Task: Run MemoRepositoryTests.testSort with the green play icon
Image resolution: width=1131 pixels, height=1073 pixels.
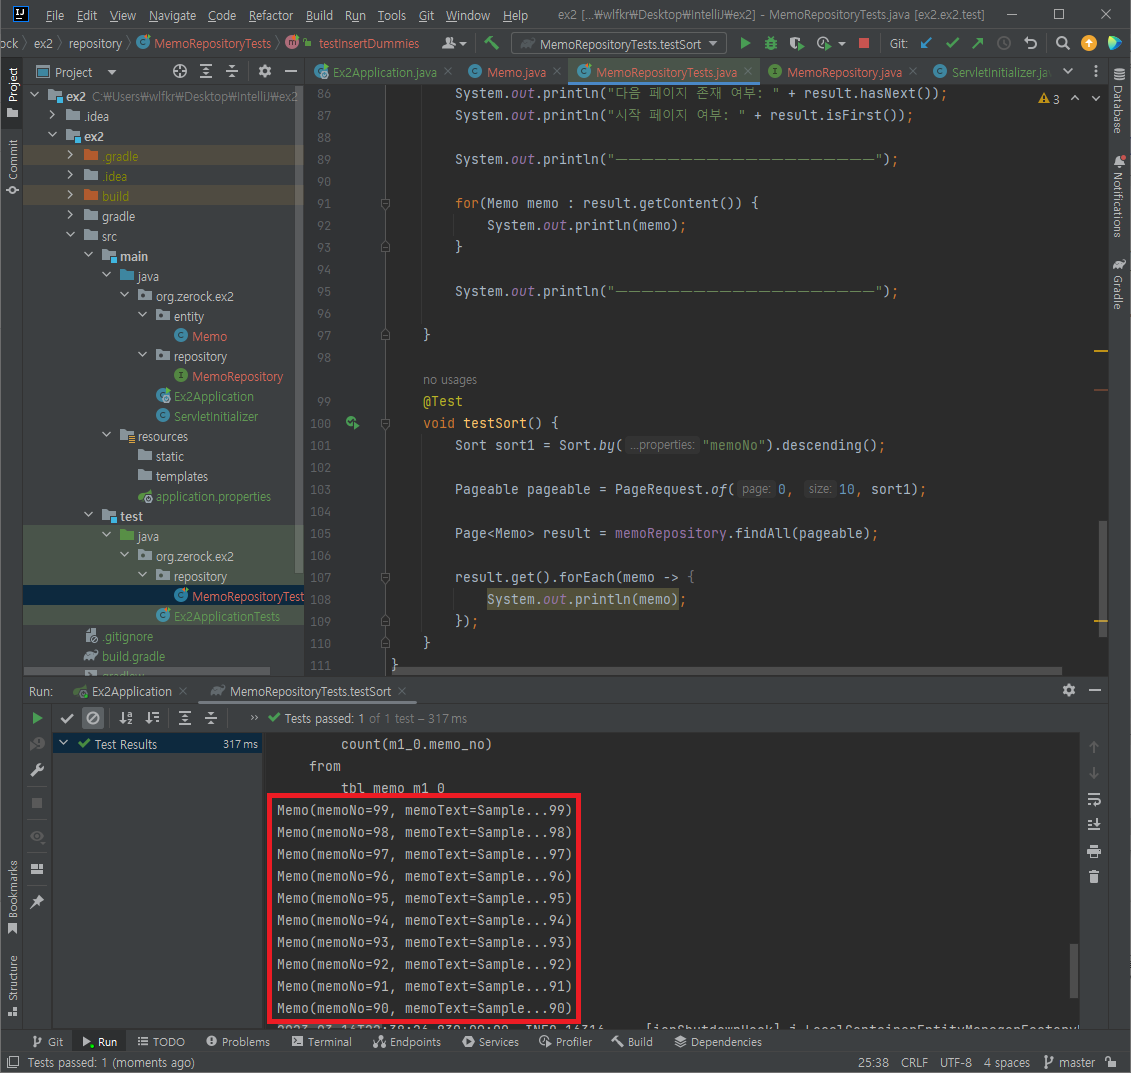Action: [x=745, y=43]
